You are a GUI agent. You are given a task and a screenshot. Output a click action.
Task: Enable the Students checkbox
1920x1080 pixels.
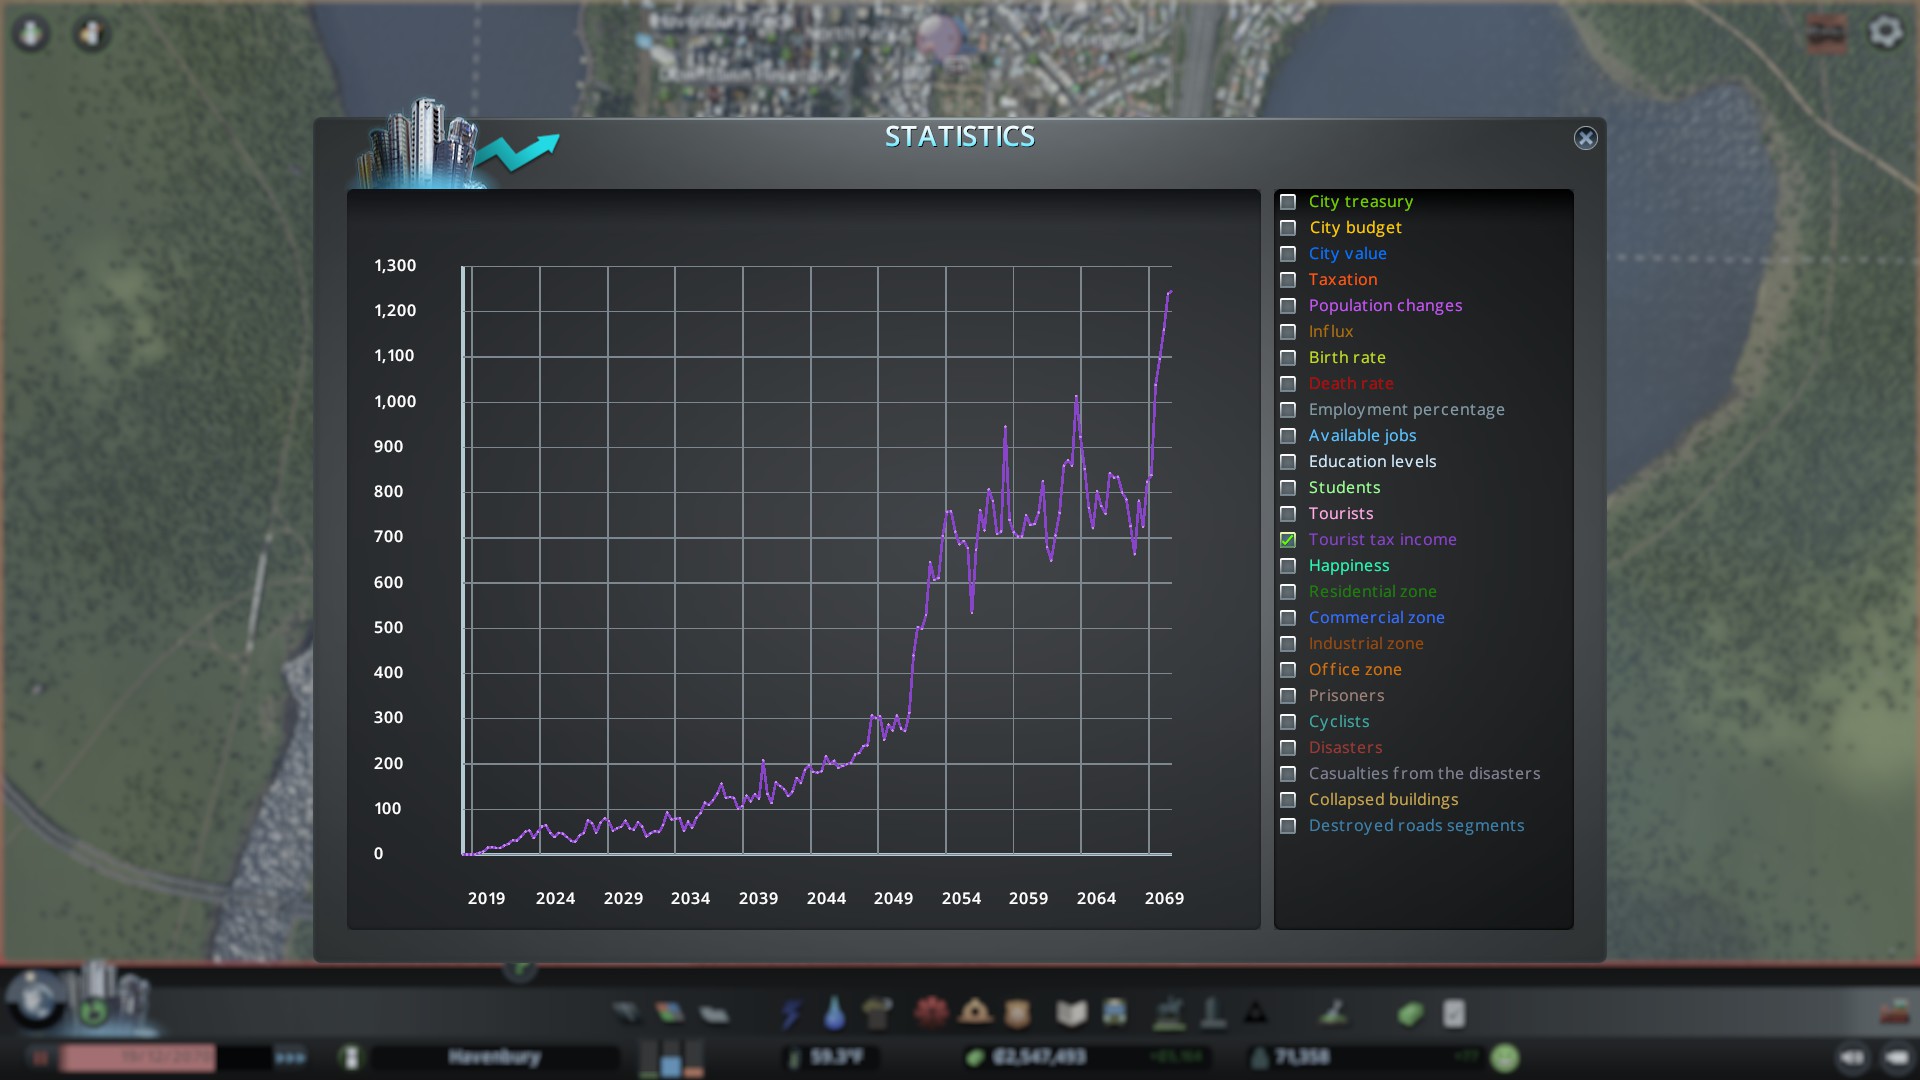coord(1288,488)
